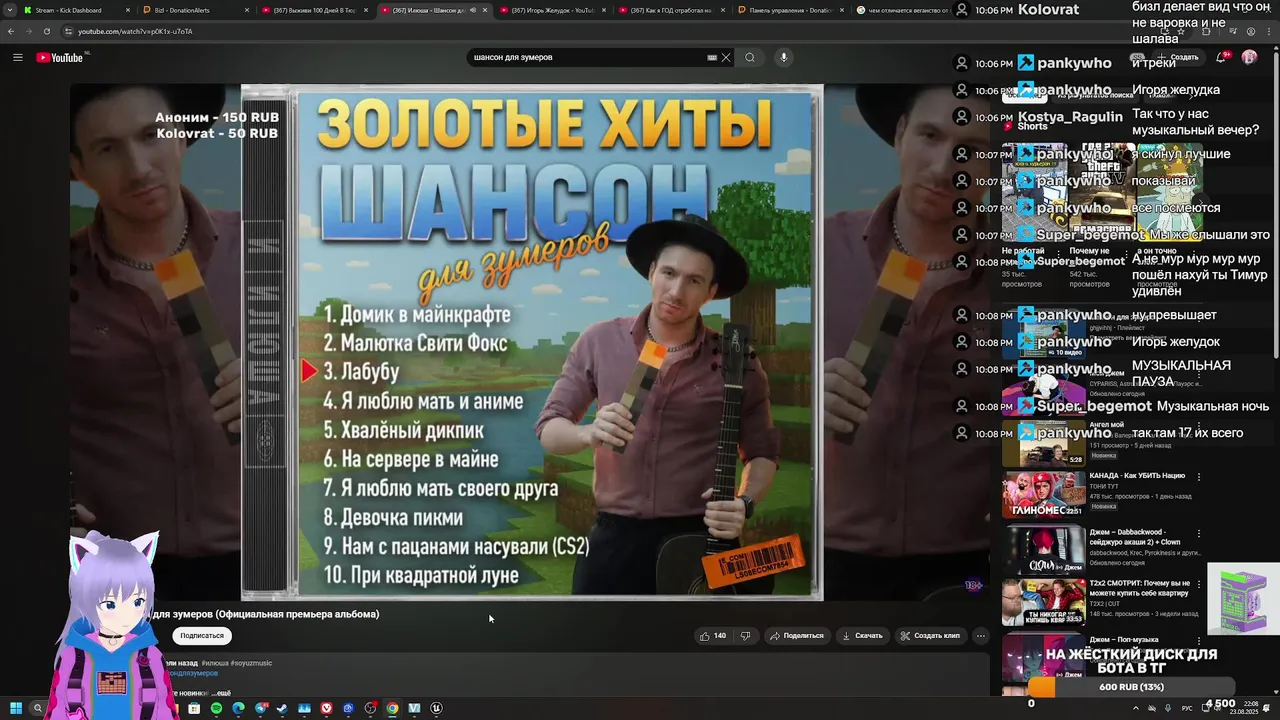
Task: Reload the YouTube page
Action: pos(47,31)
